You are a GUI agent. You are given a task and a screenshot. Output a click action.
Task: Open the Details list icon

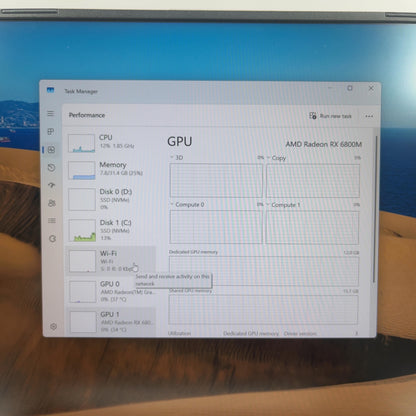coord(52,221)
